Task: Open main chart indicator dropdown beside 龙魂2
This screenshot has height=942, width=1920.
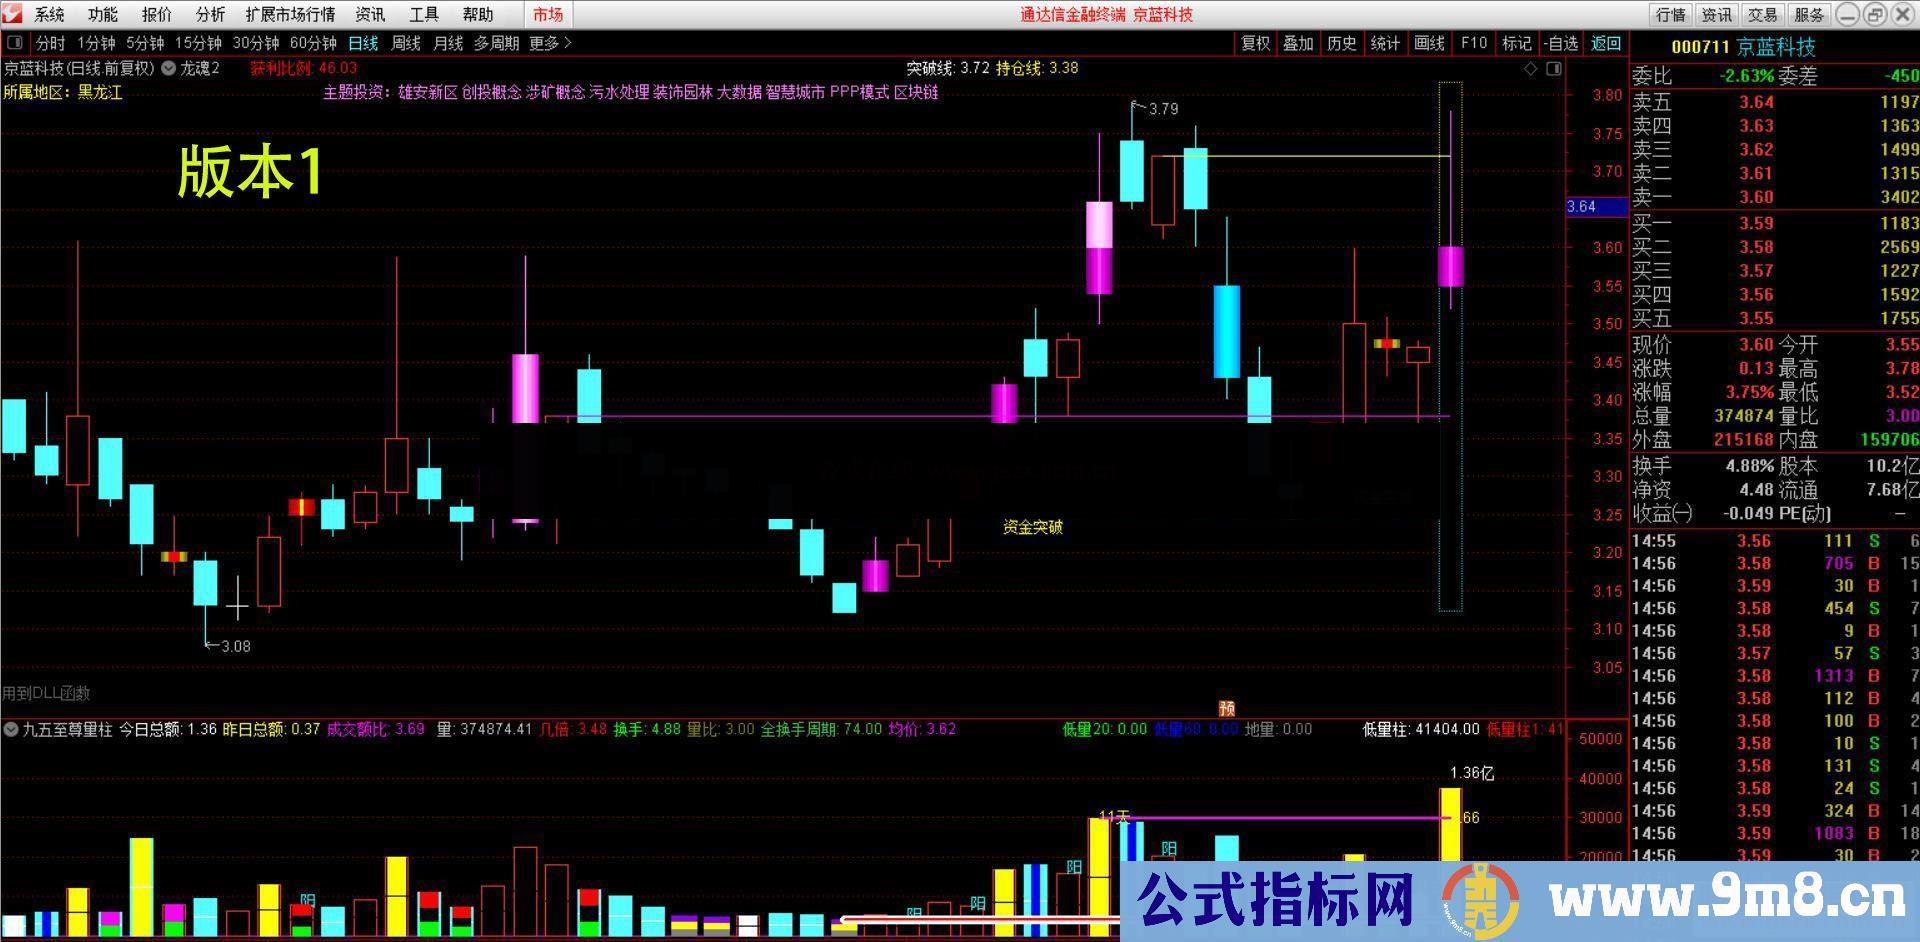Action: pos(169,68)
